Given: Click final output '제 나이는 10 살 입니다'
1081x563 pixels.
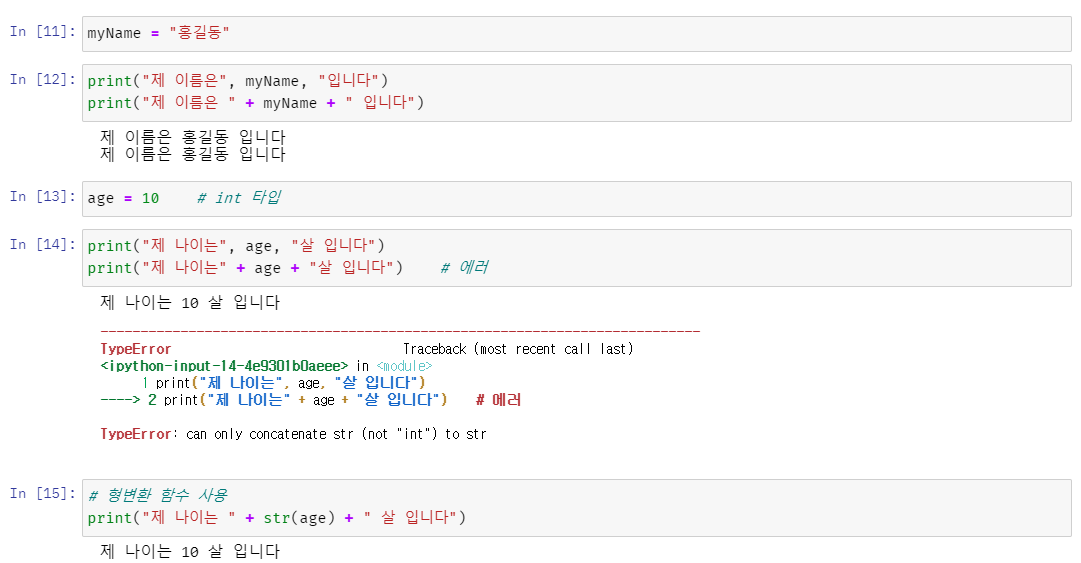Looking at the screenshot, I should pos(190,551).
